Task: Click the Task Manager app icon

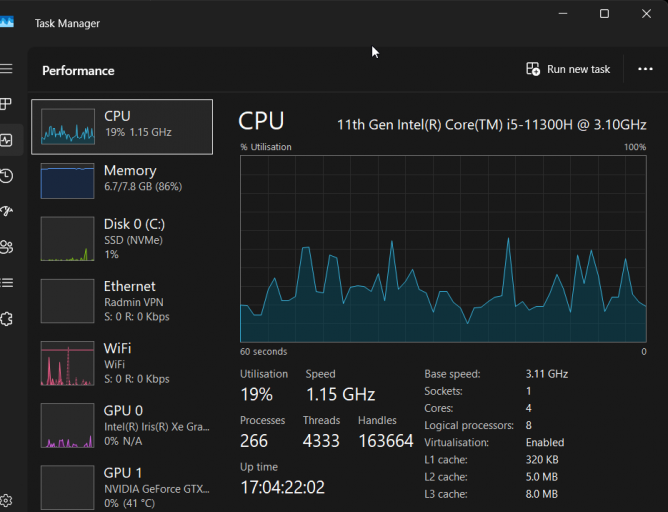Action: [6, 21]
